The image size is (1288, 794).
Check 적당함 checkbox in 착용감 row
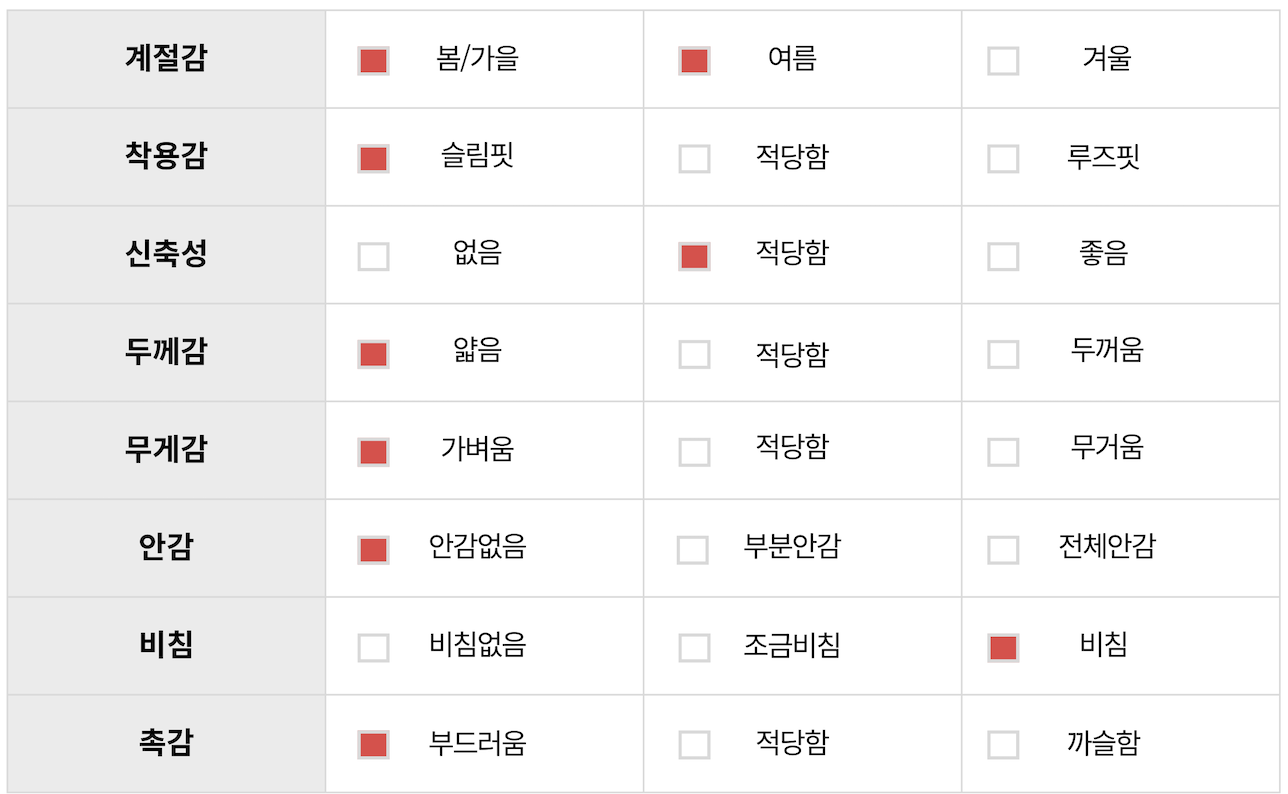pos(694,159)
